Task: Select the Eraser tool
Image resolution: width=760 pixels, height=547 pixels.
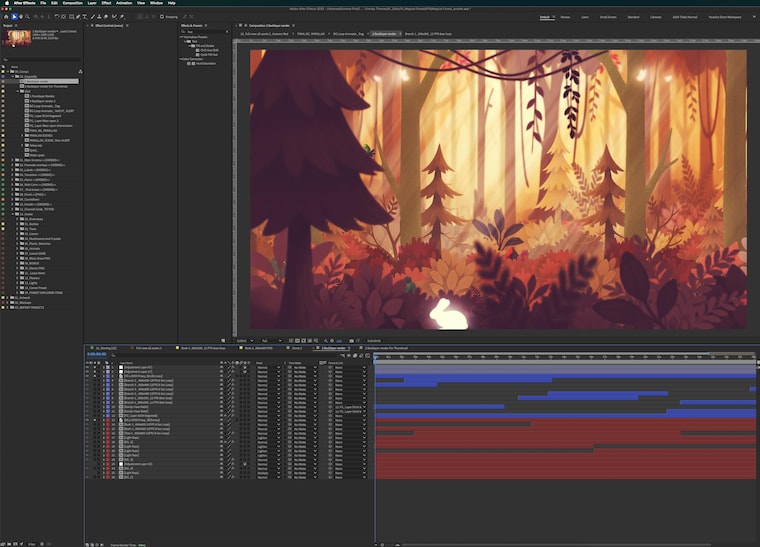Action: click(x=106, y=16)
